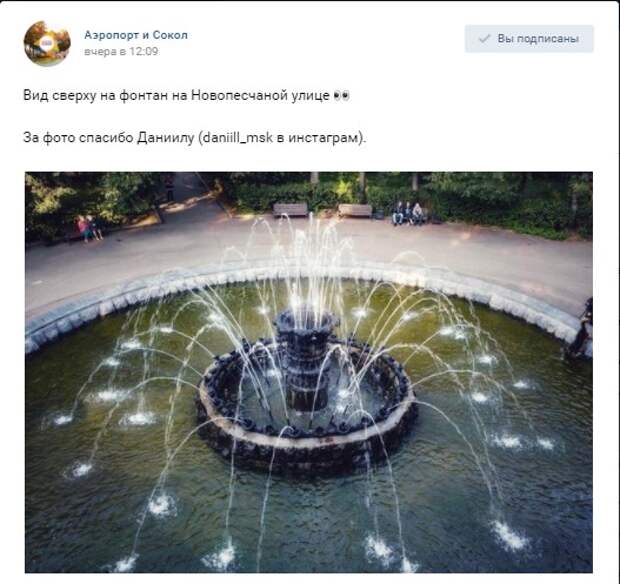This screenshot has height=584, width=620.
Task: Open the Аэропорт и Сокол community link
Action: [136, 35]
